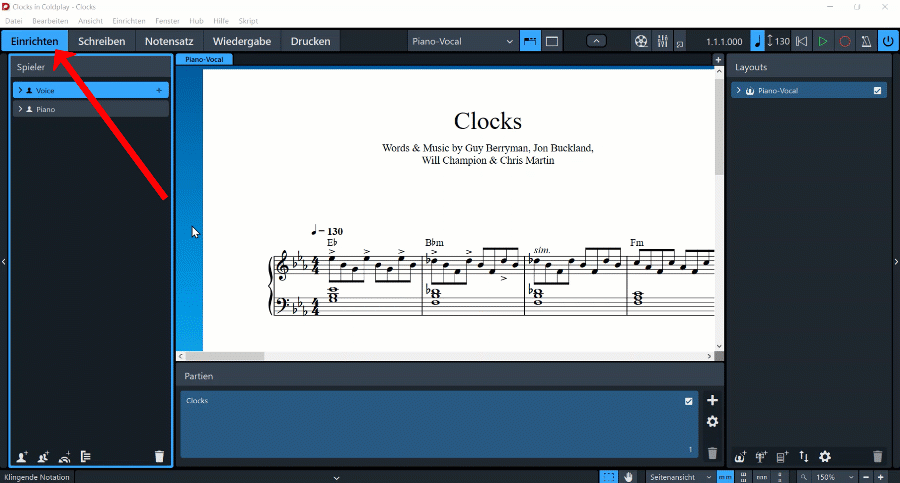Choose the single pages horizontal arrangement
Image resolution: width=900 pixels, height=483 pixels.
pyautogui.click(x=762, y=477)
